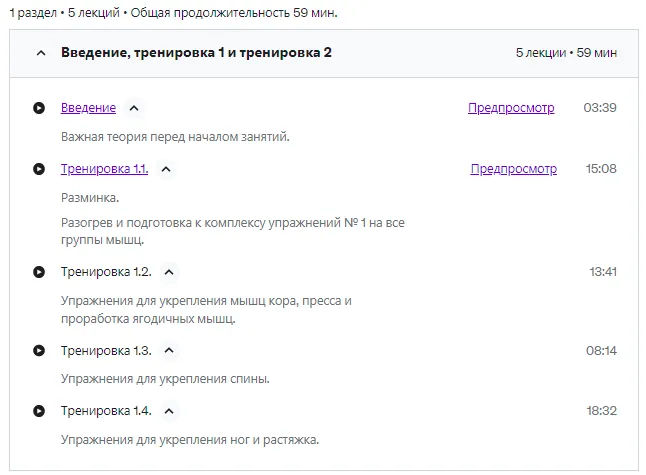
Task: Click Предпросмотр for Тренировка 1.1.
Action: click(x=514, y=169)
